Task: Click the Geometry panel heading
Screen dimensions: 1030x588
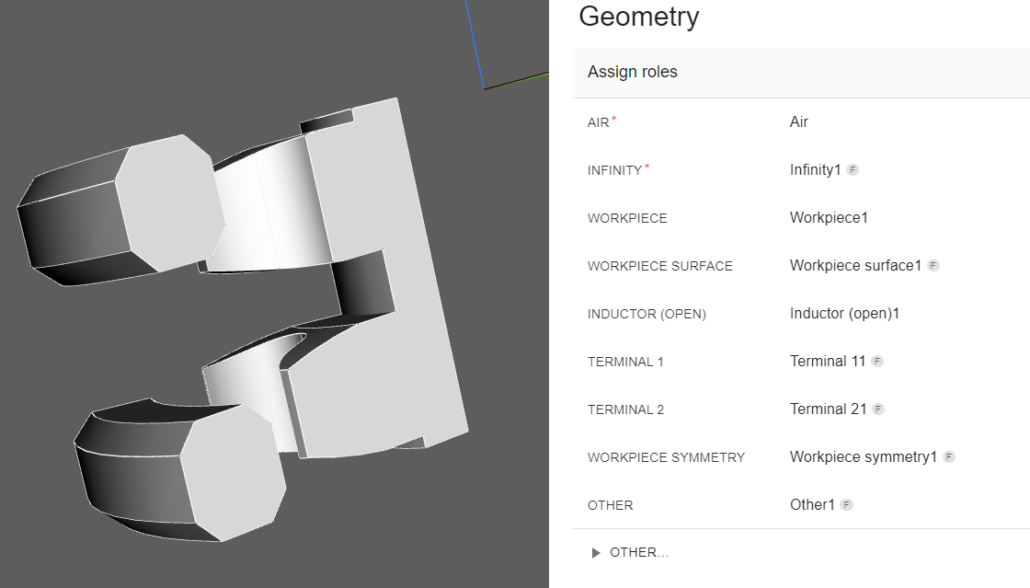Action: point(638,17)
